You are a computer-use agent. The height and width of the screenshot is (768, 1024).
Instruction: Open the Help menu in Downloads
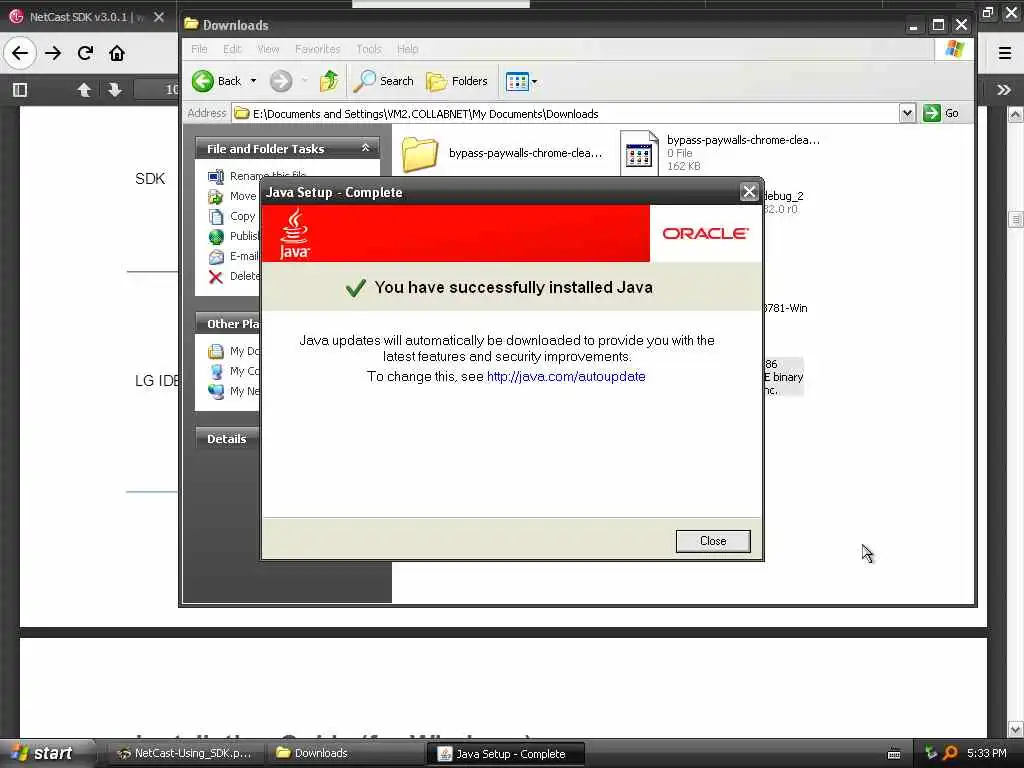tap(408, 49)
